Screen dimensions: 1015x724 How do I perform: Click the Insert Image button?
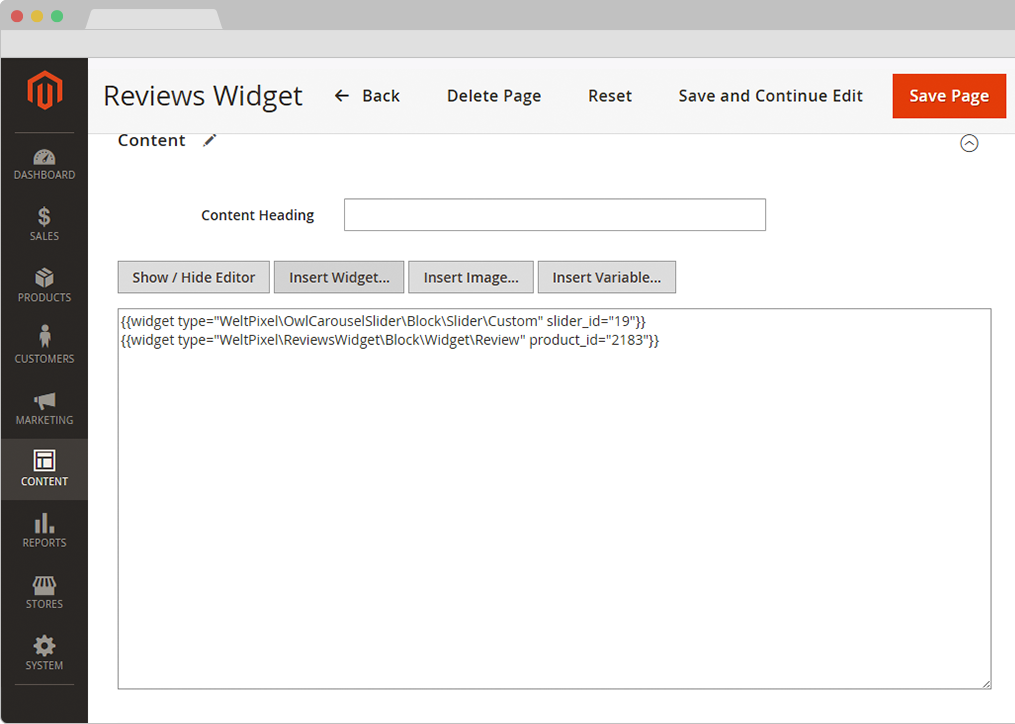pos(471,277)
